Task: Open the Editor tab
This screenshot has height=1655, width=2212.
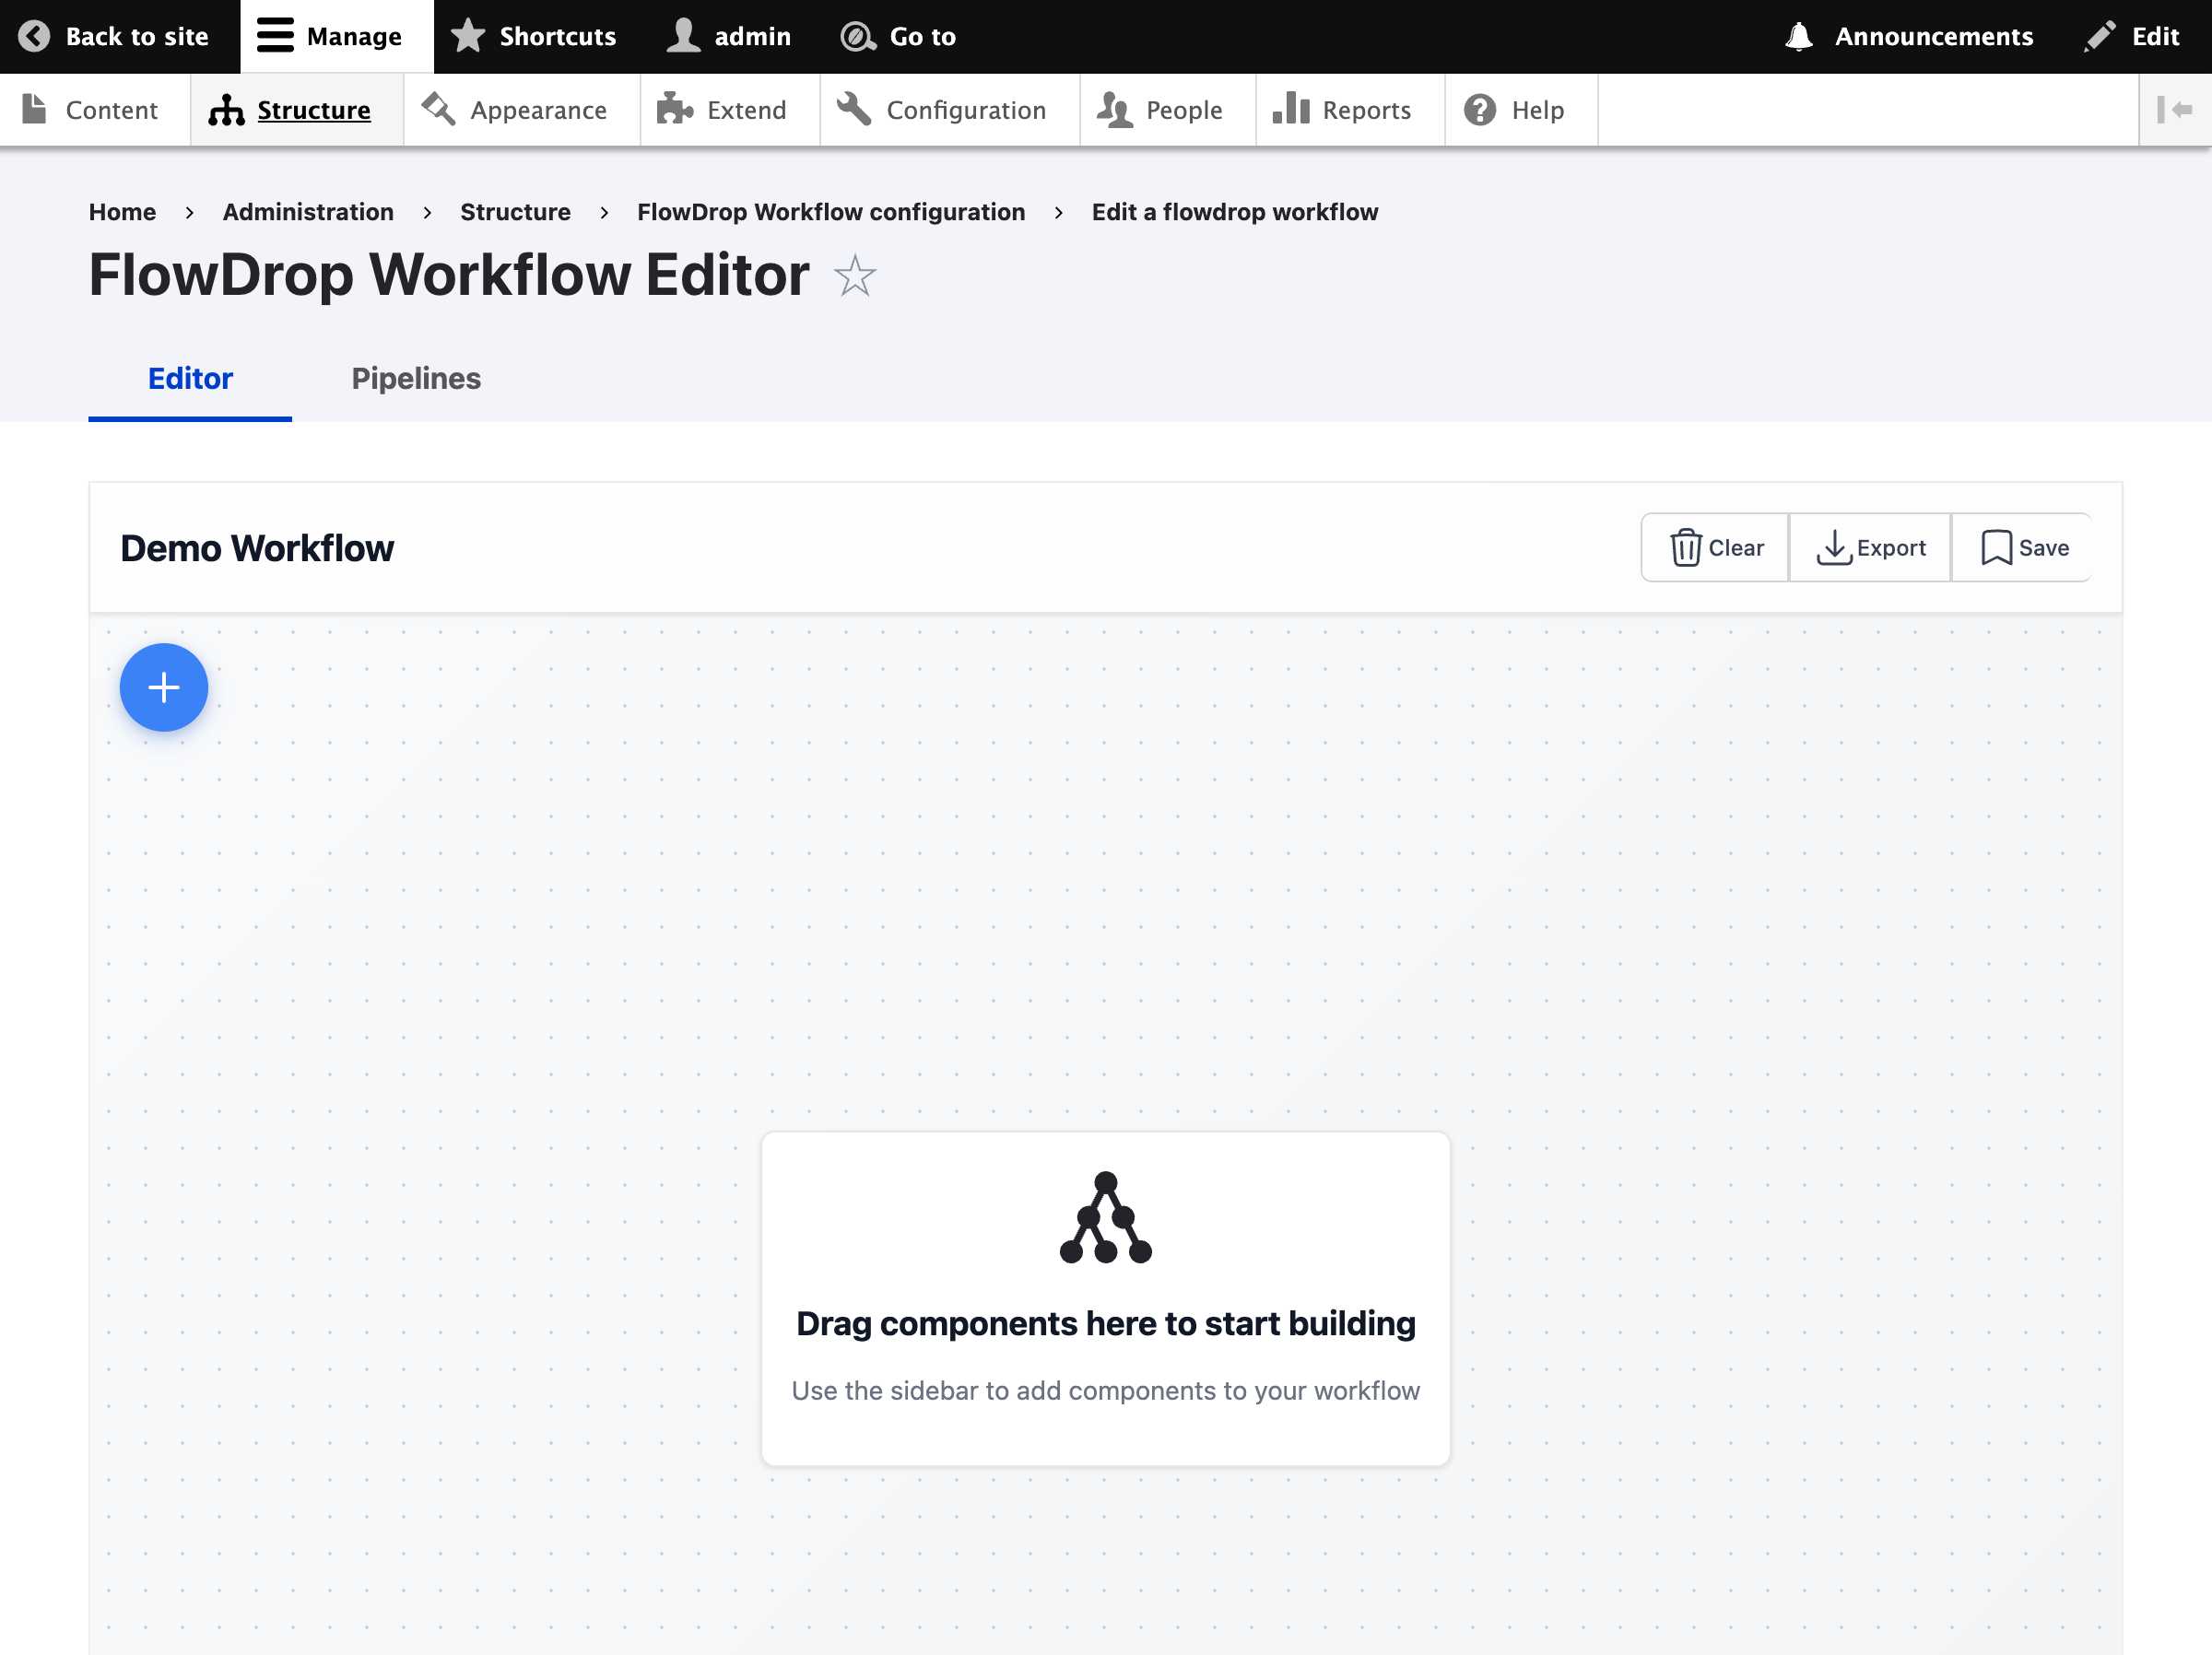Action: click(190, 378)
